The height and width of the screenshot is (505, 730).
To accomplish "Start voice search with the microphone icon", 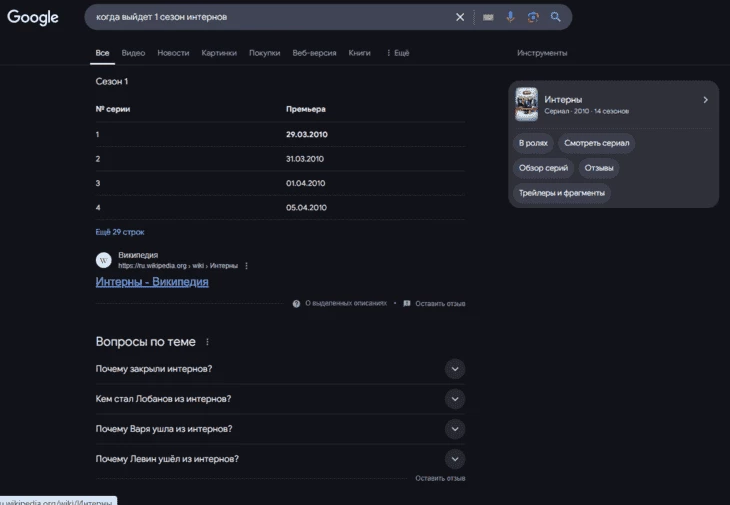I will pyautogui.click(x=510, y=17).
